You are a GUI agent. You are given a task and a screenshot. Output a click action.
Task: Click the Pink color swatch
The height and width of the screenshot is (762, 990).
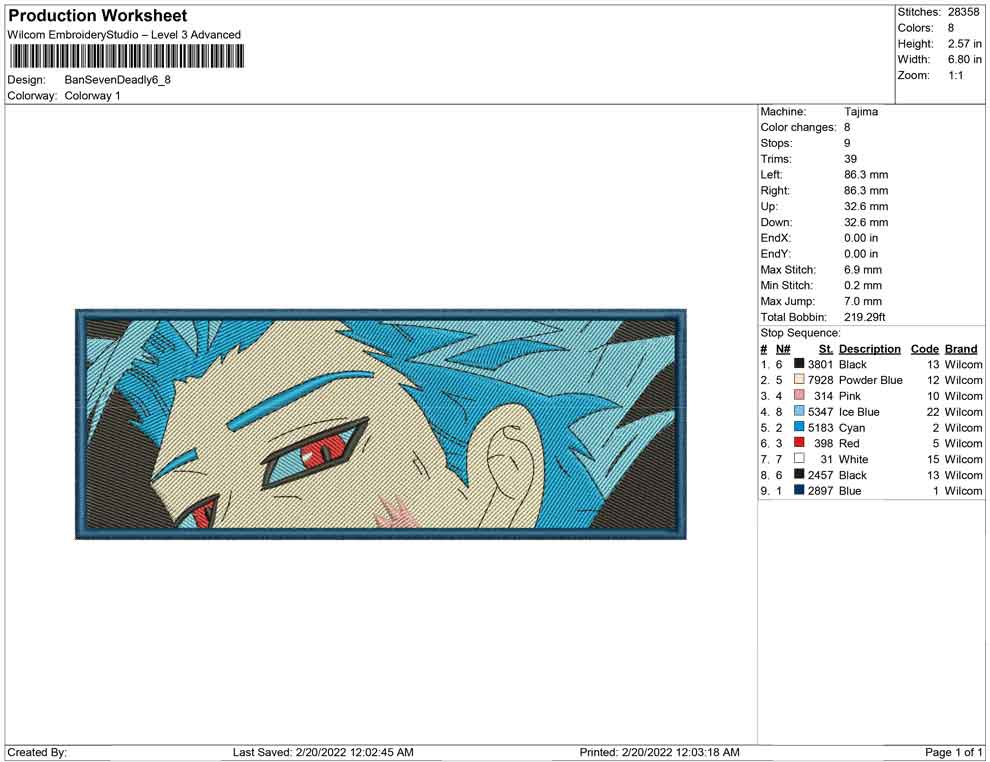tap(799, 395)
